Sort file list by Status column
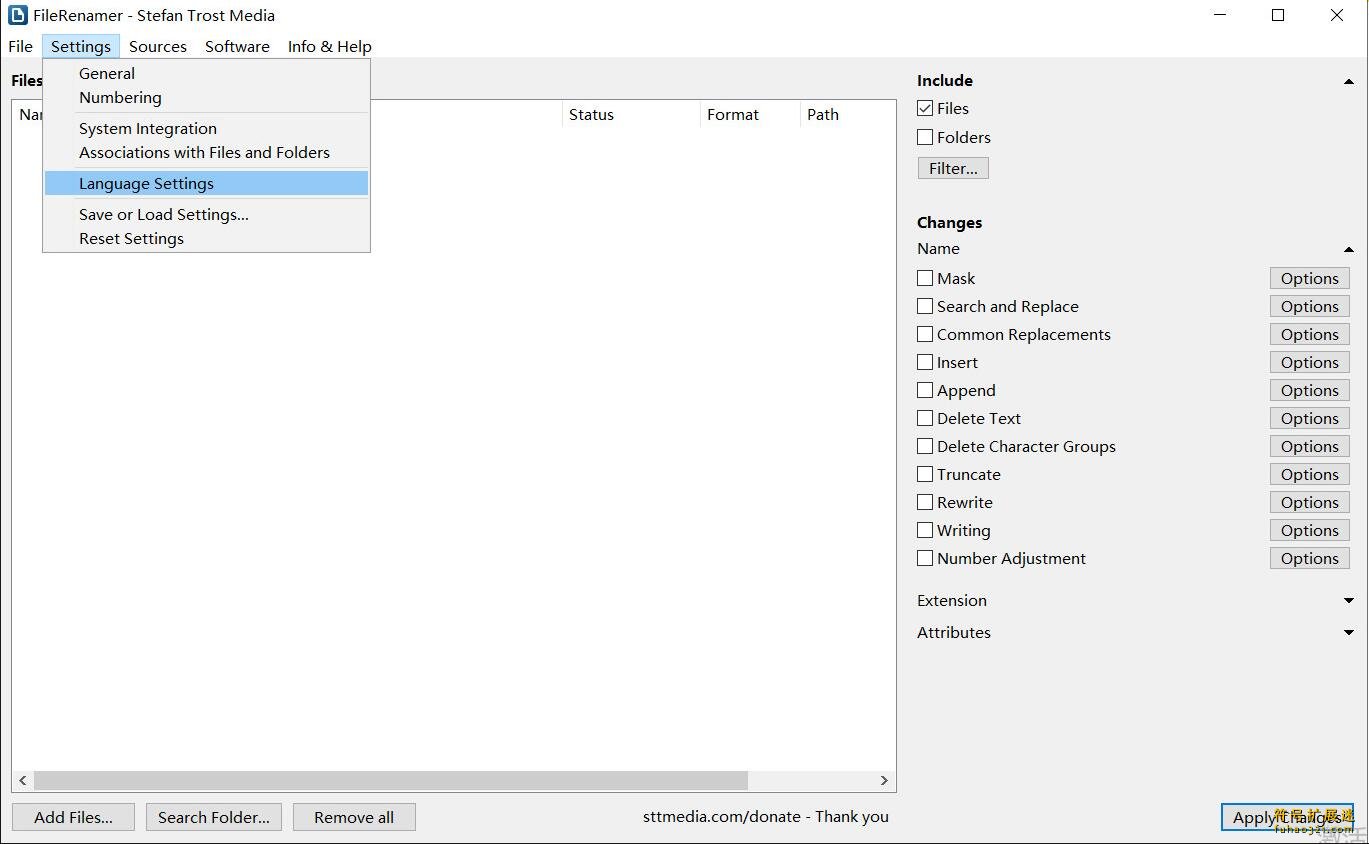This screenshot has width=1369, height=844. (x=591, y=115)
